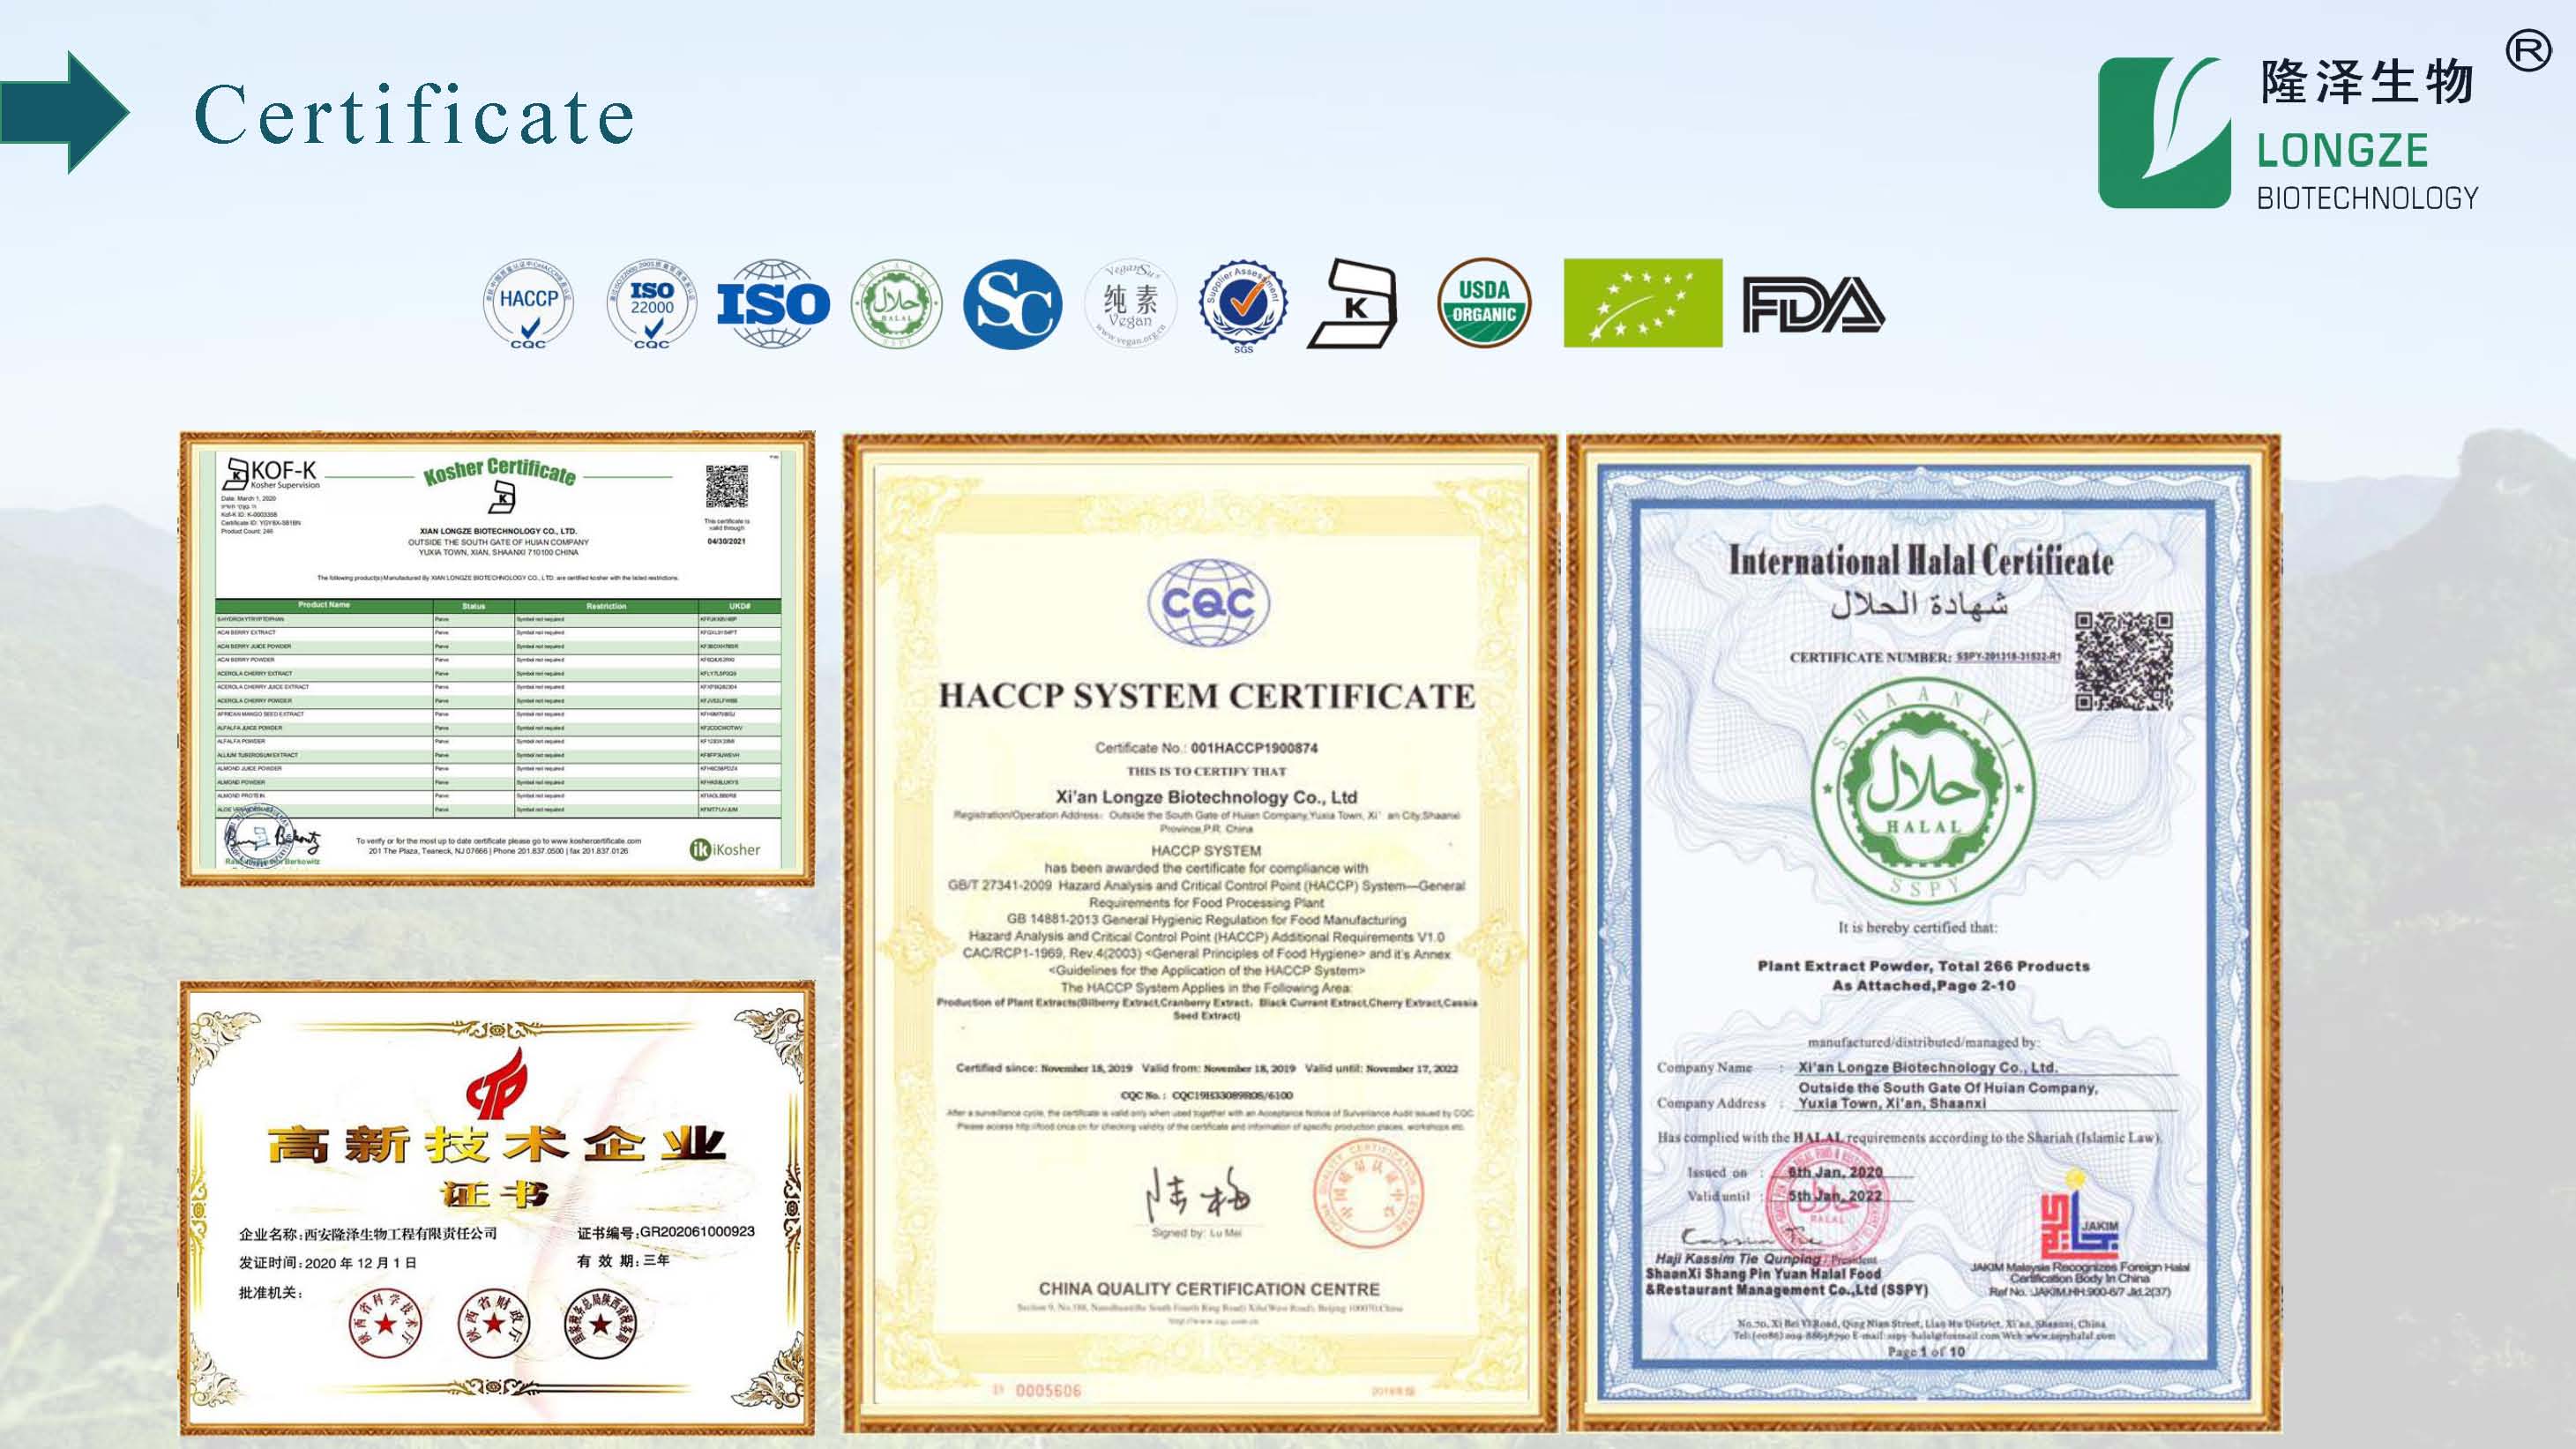Click the issue date 2020年12月1日
Viewport: 2576px width, 1449px height.
tap(360, 1263)
